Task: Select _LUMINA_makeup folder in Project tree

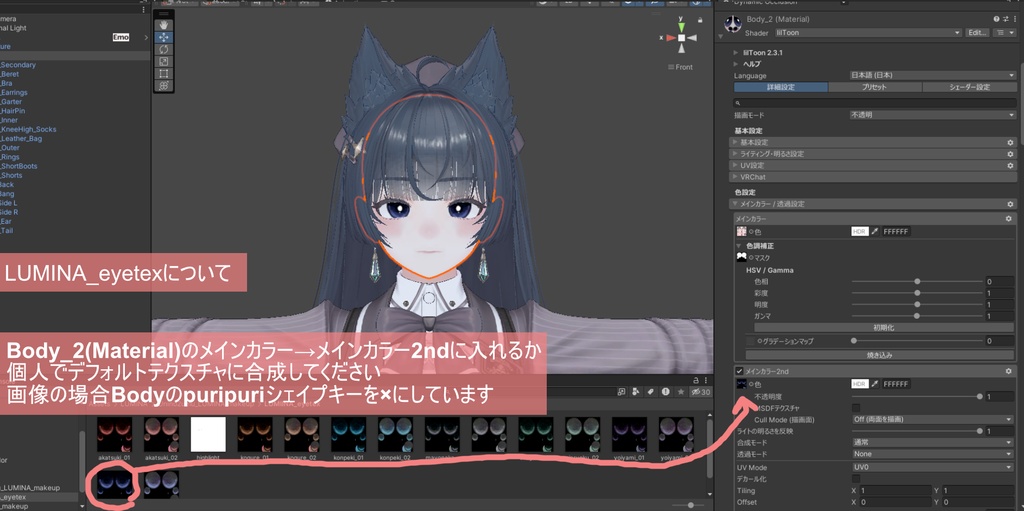Action: pos(30,488)
